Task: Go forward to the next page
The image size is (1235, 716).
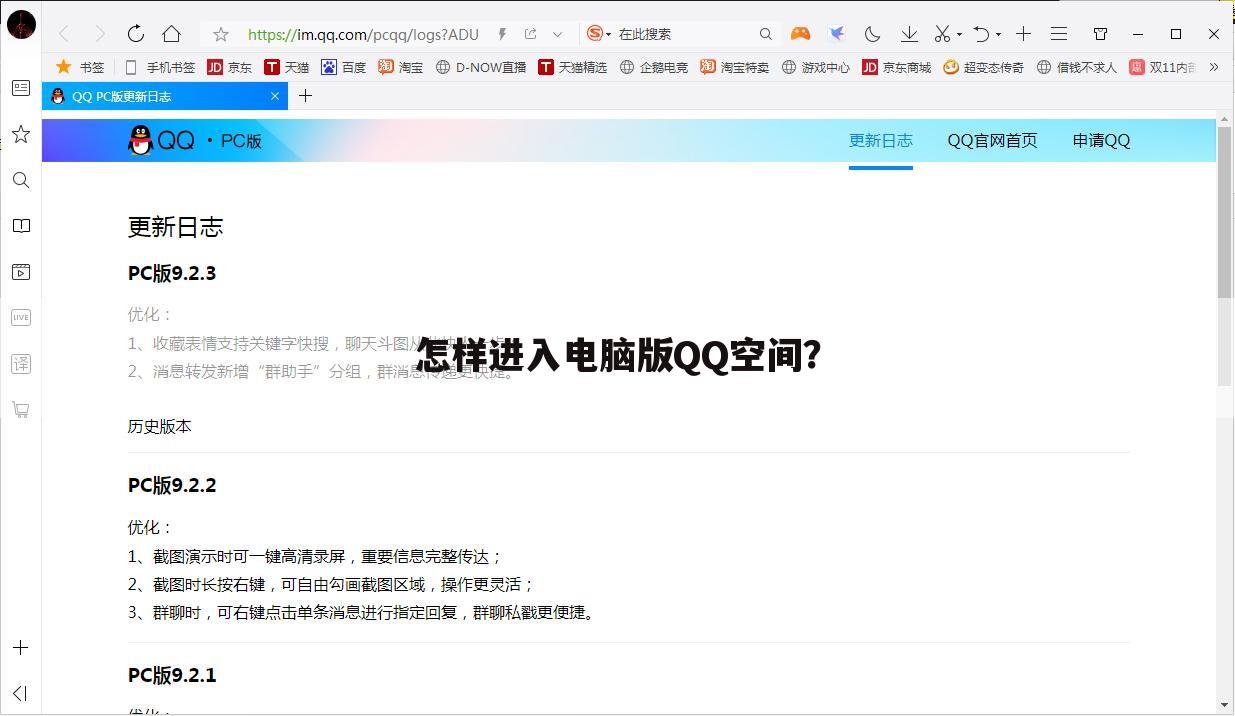Action: click(99, 34)
